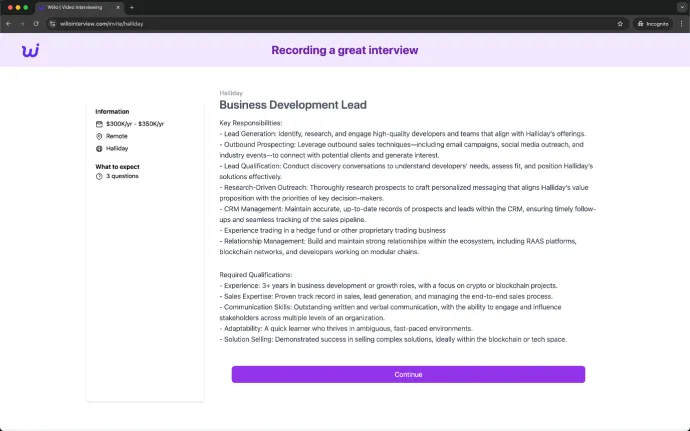Image resolution: width=690 pixels, height=431 pixels.
Task: Click the 'Sales Expertise' qualification line
Action: [386, 296]
